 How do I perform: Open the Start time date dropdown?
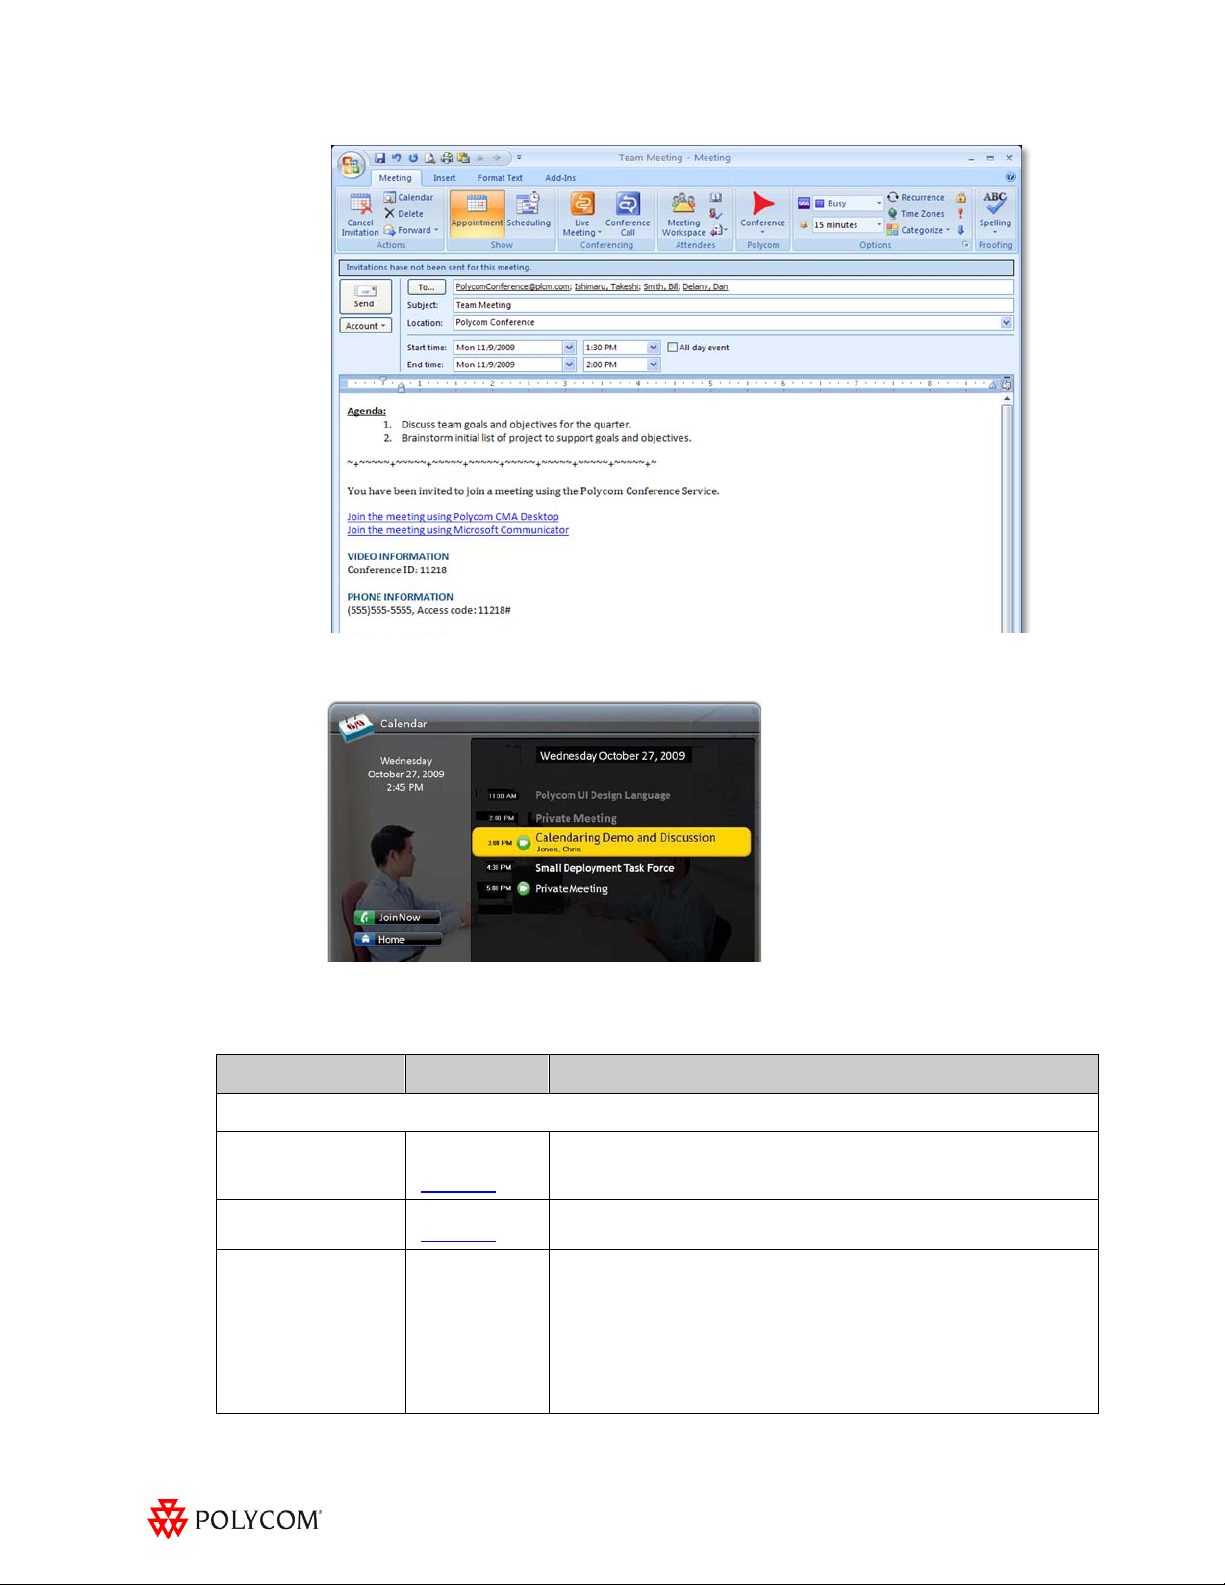pos(569,347)
